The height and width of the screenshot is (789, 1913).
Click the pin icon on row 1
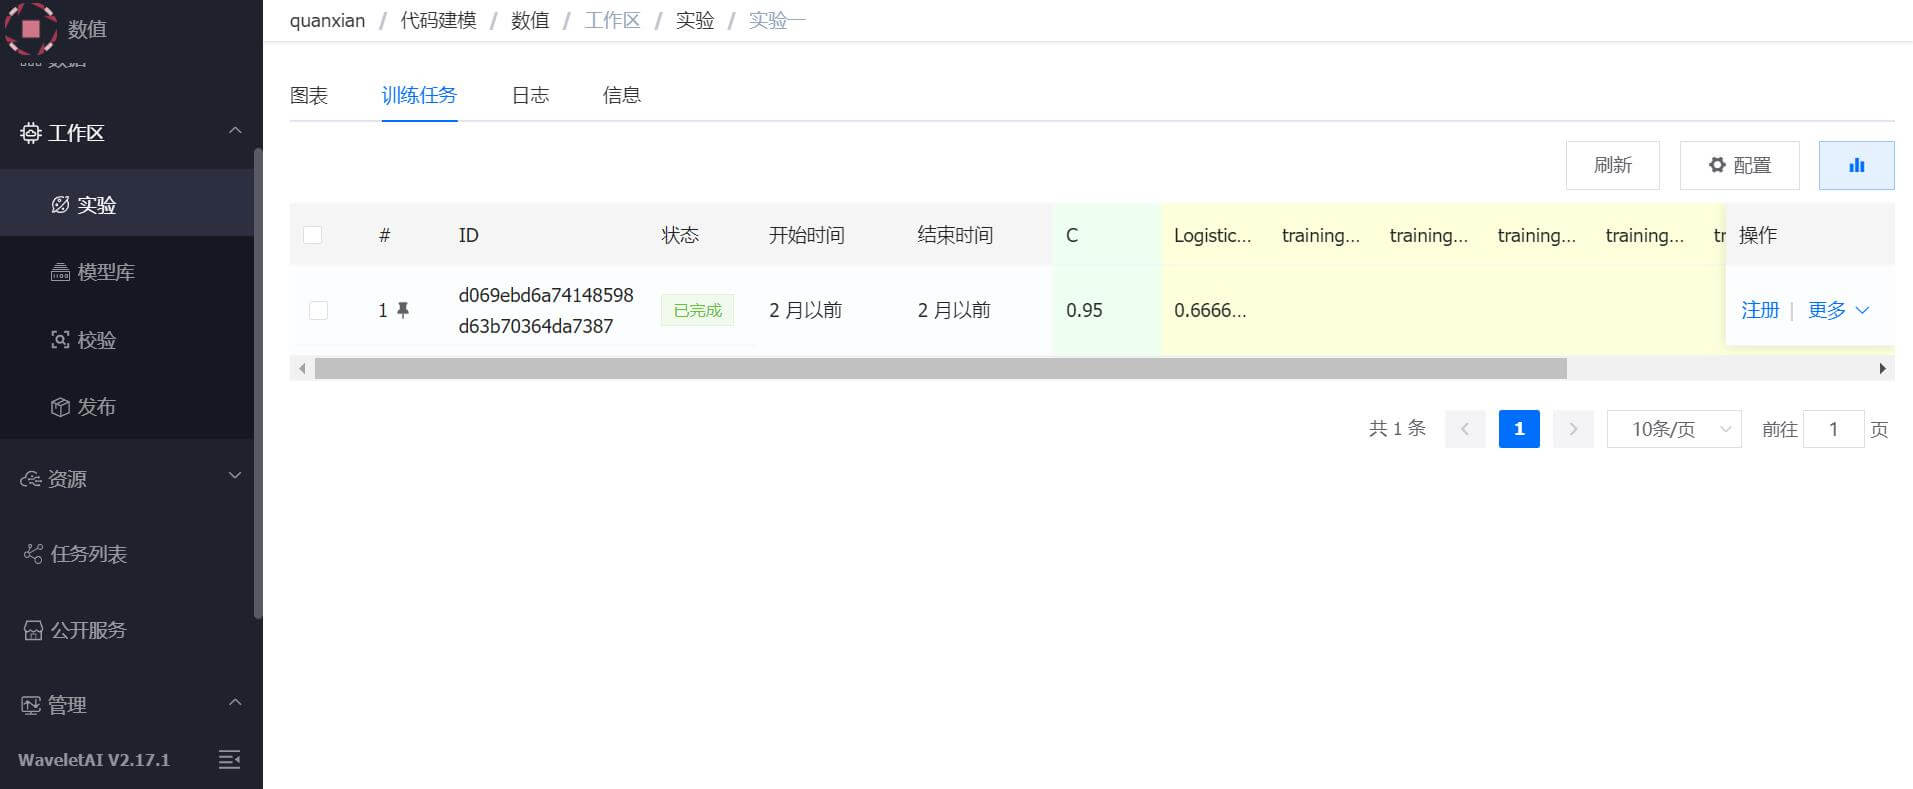pyautogui.click(x=403, y=310)
